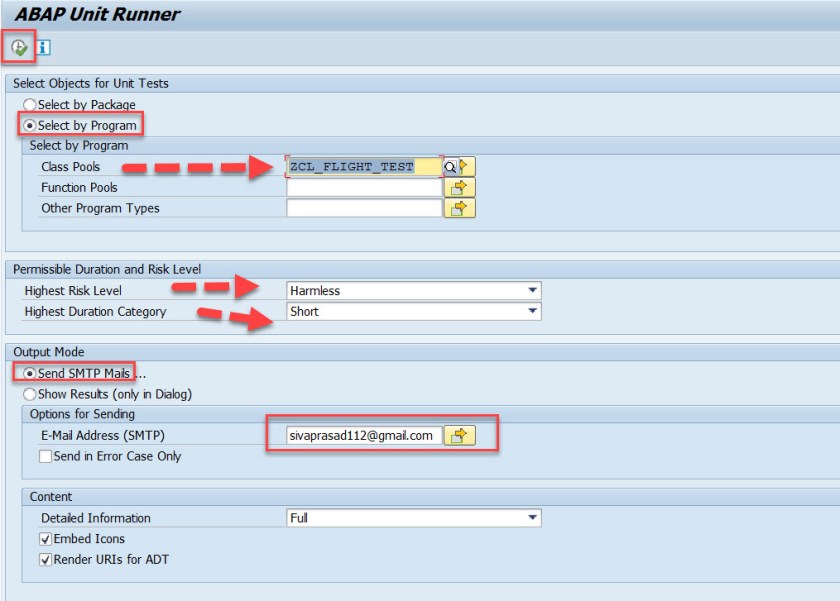Image resolution: width=840 pixels, height=601 pixels.
Task: Click the Function Pools label
Action: pyautogui.click(x=79, y=187)
